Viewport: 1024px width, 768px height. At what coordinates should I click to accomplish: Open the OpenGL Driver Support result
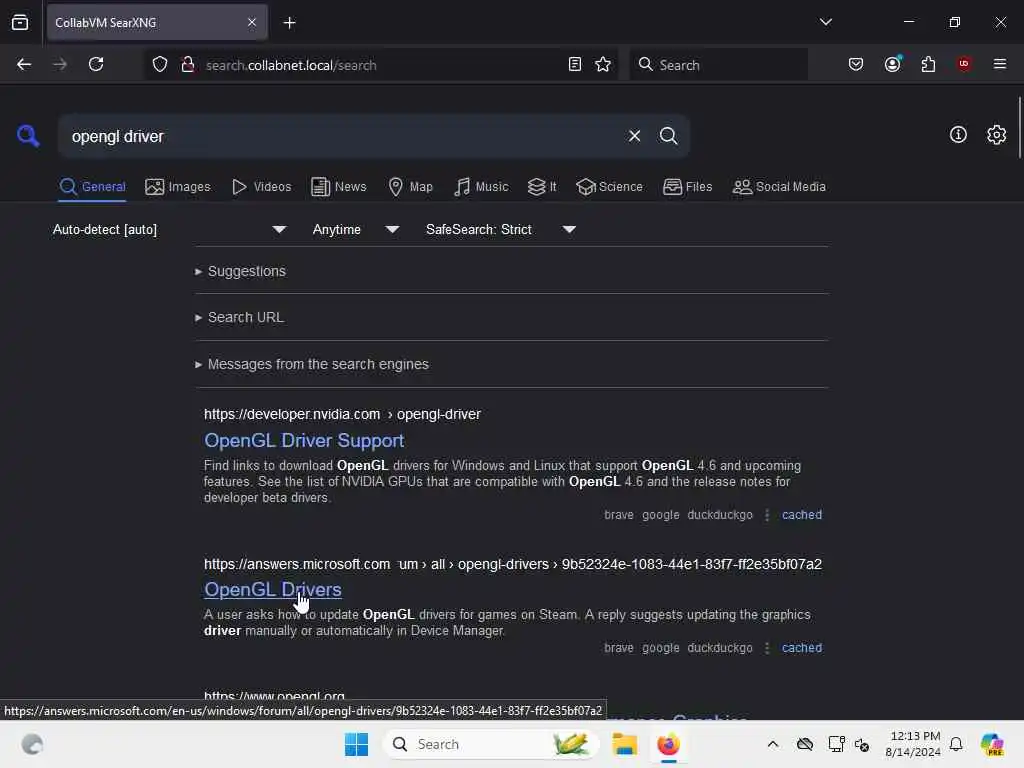pos(304,441)
